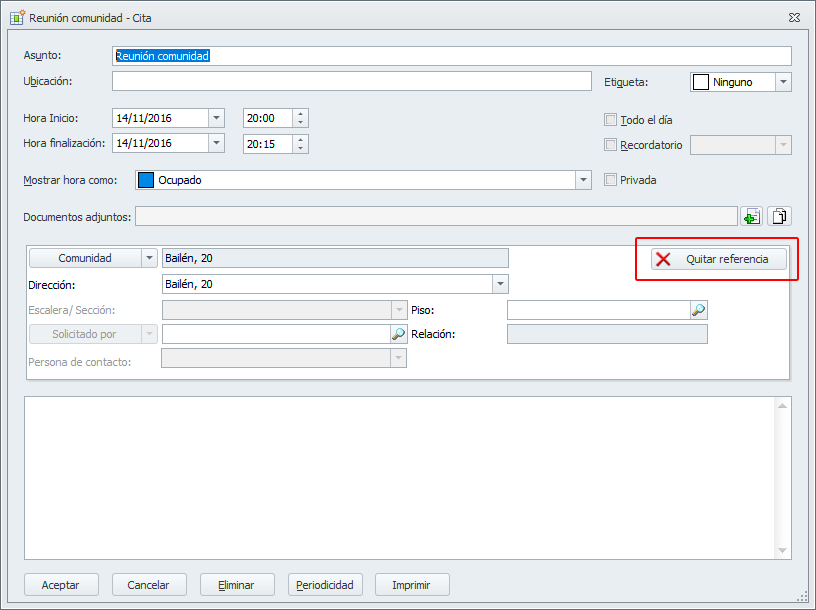Increase the end time 20:15 spinner
This screenshot has height=610, width=816.
[x=300, y=139]
